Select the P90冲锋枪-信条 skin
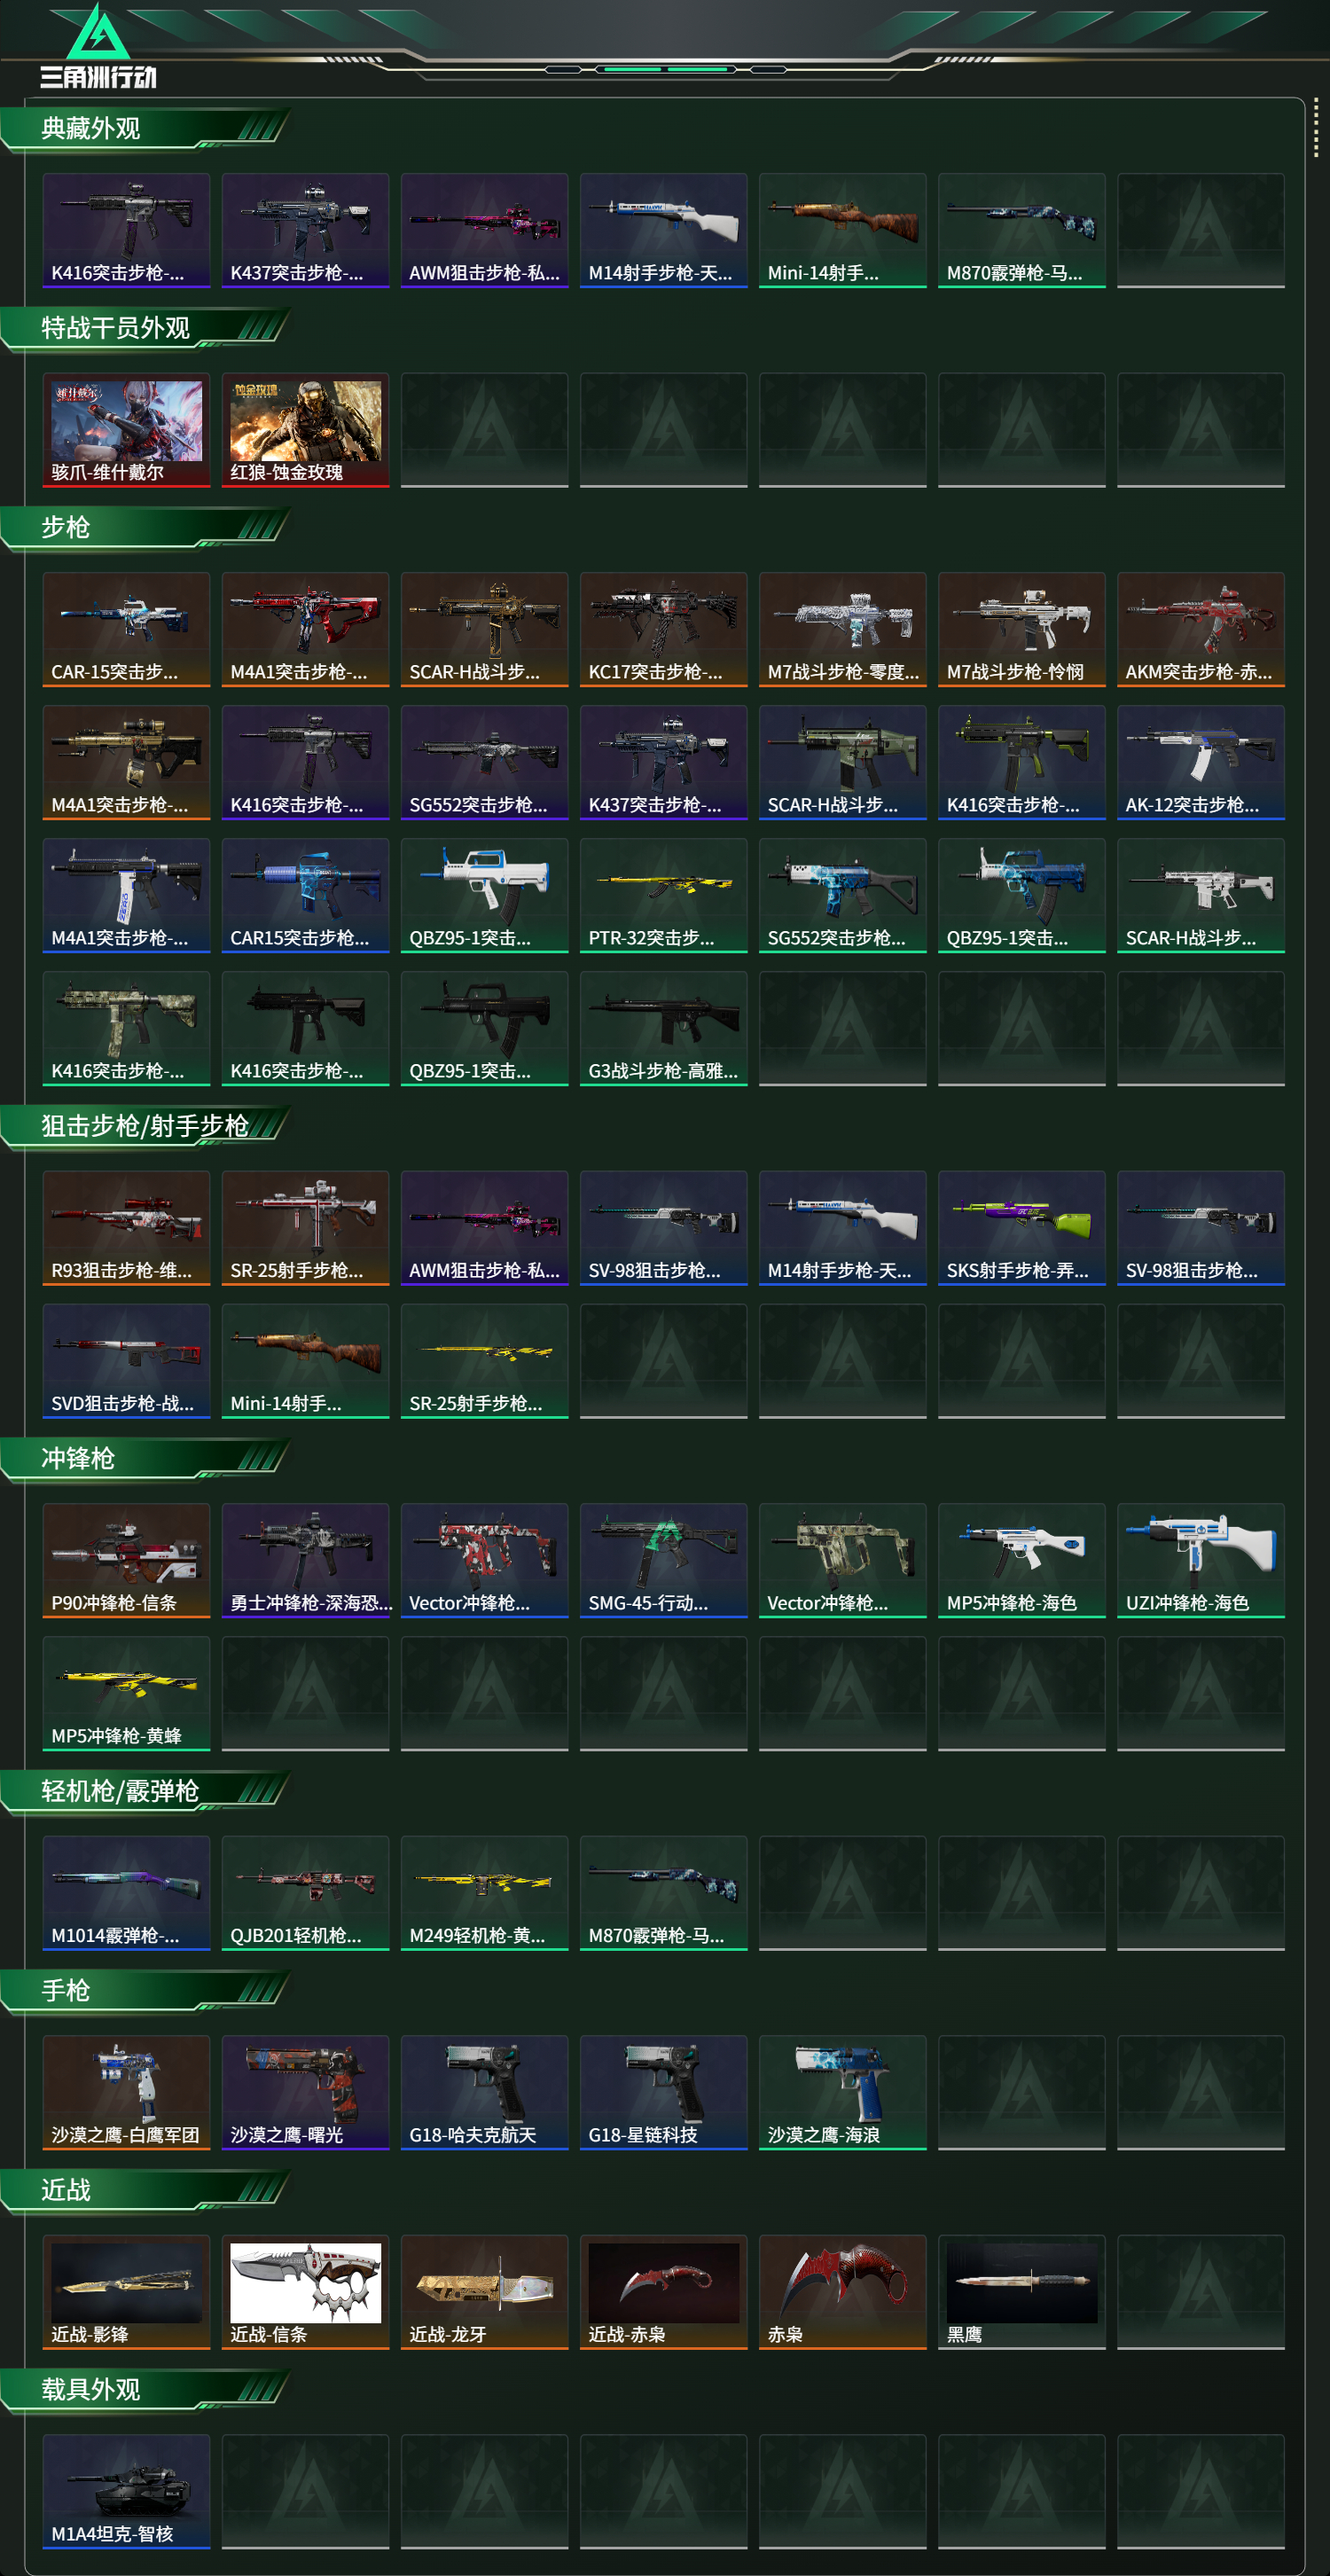This screenshot has height=2576, width=1330. [126, 1560]
